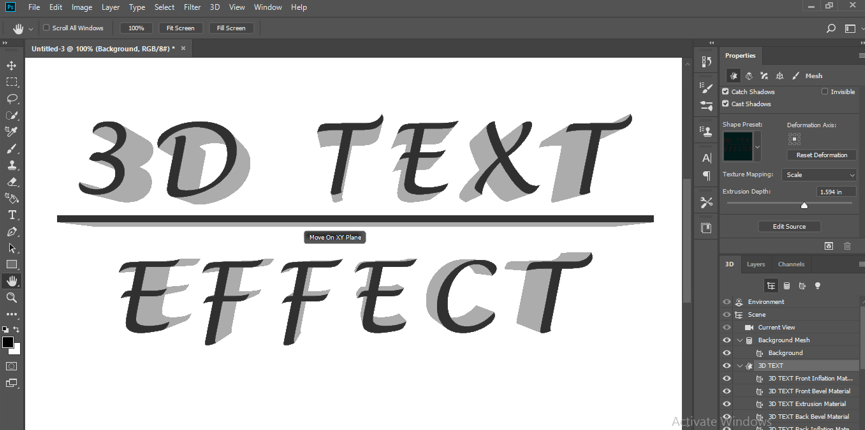Select the Move tool
The image size is (865, 430).
[x=11, y=66]
